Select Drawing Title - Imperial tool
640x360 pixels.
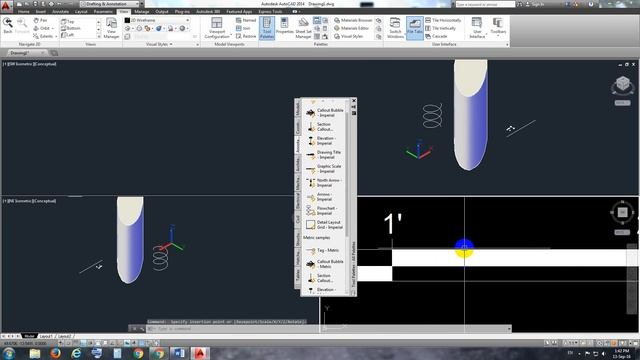[x=325, y=155]
